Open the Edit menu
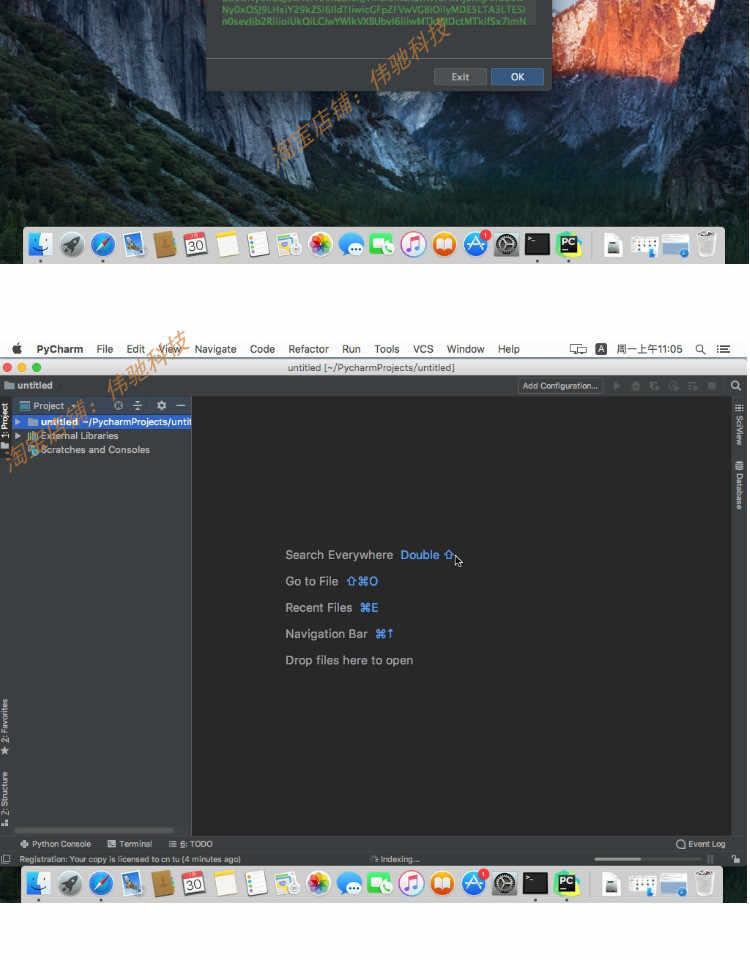The image size is (750, 960). point(135,349)
